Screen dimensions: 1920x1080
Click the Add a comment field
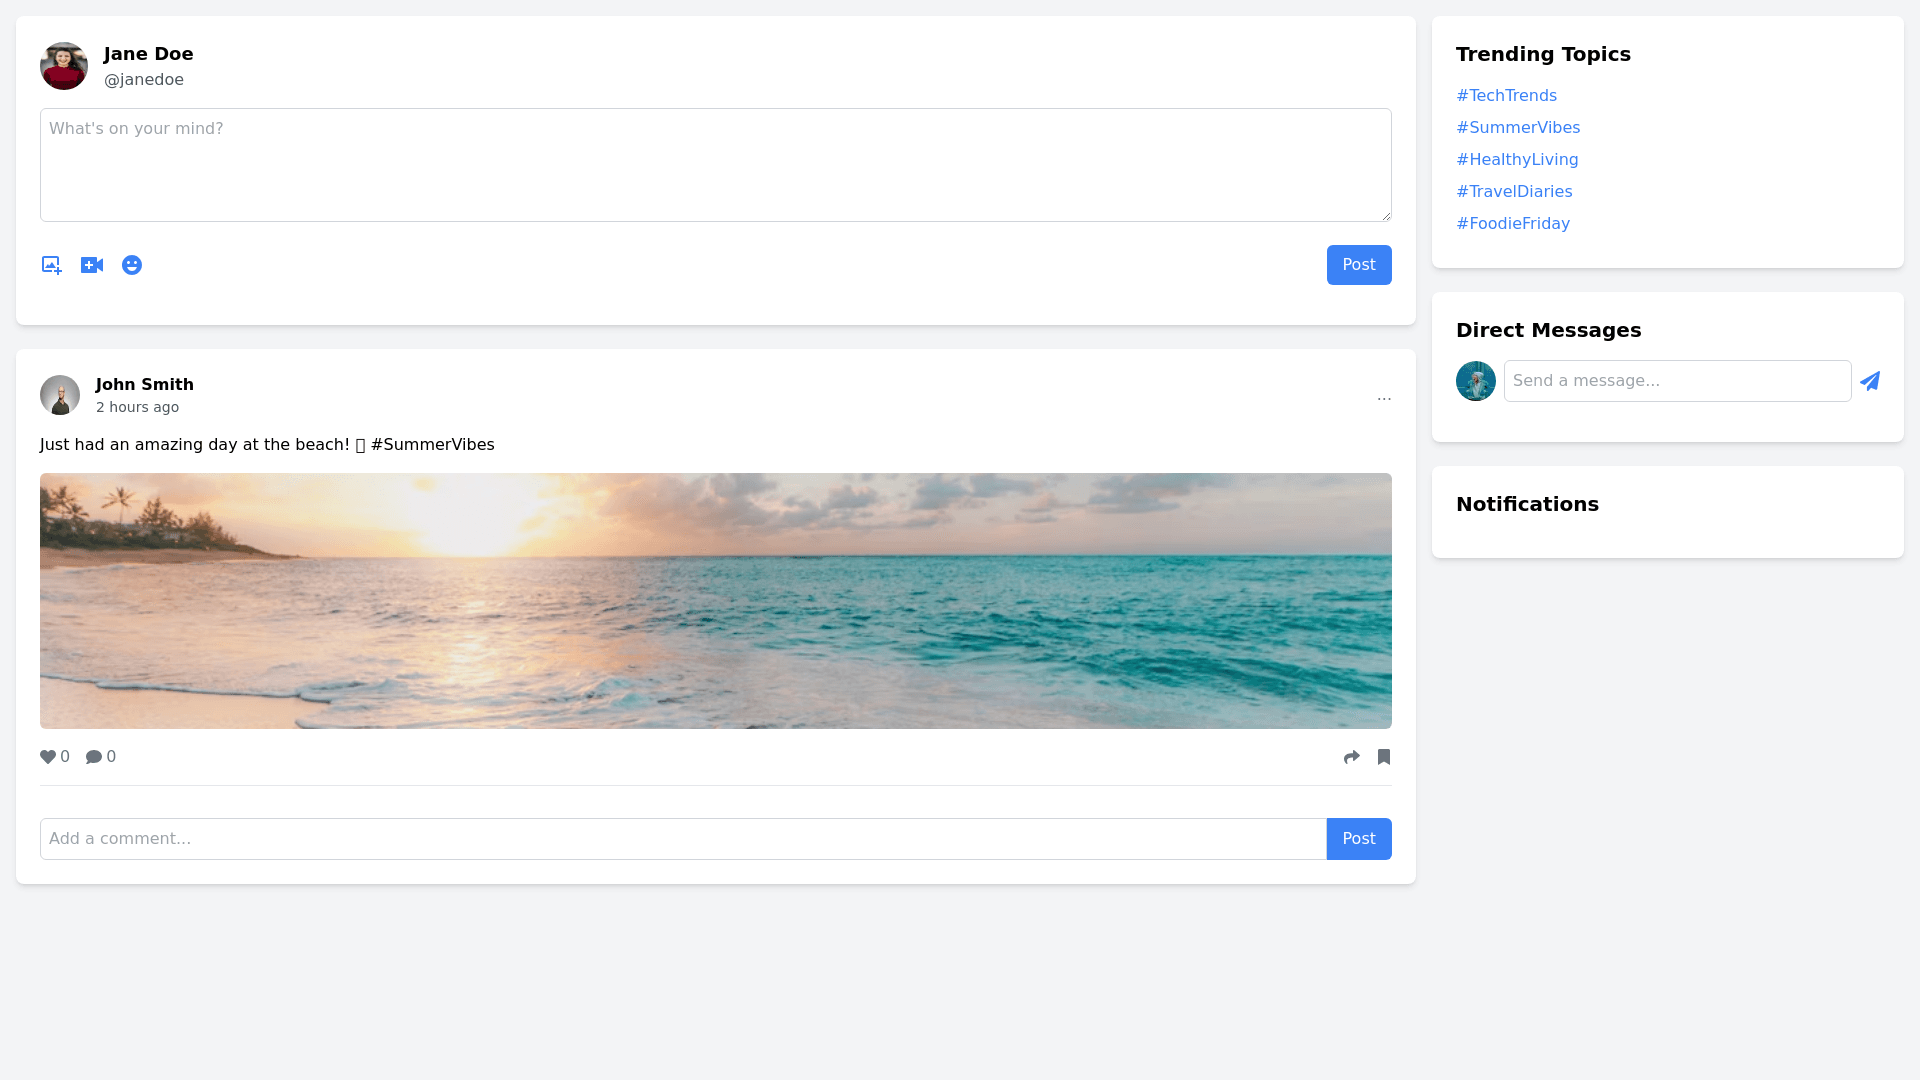[x=683, y=839]
